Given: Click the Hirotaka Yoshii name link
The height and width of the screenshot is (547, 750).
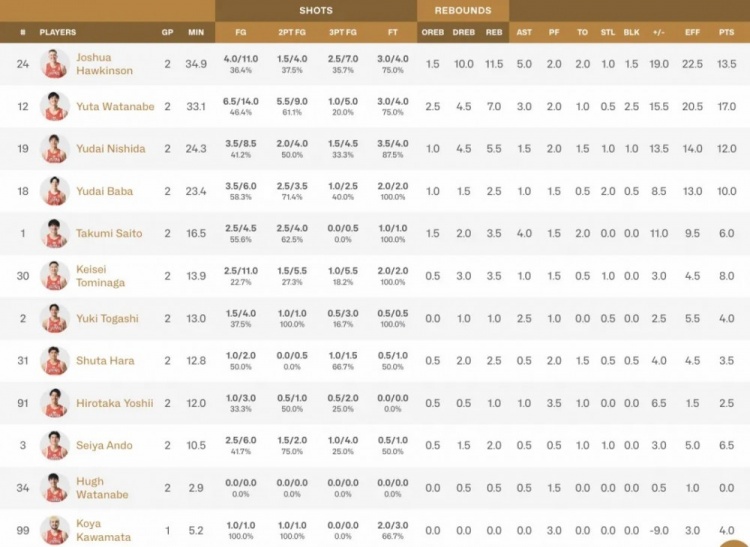Looking at the screenshot, I should [115, 403].
